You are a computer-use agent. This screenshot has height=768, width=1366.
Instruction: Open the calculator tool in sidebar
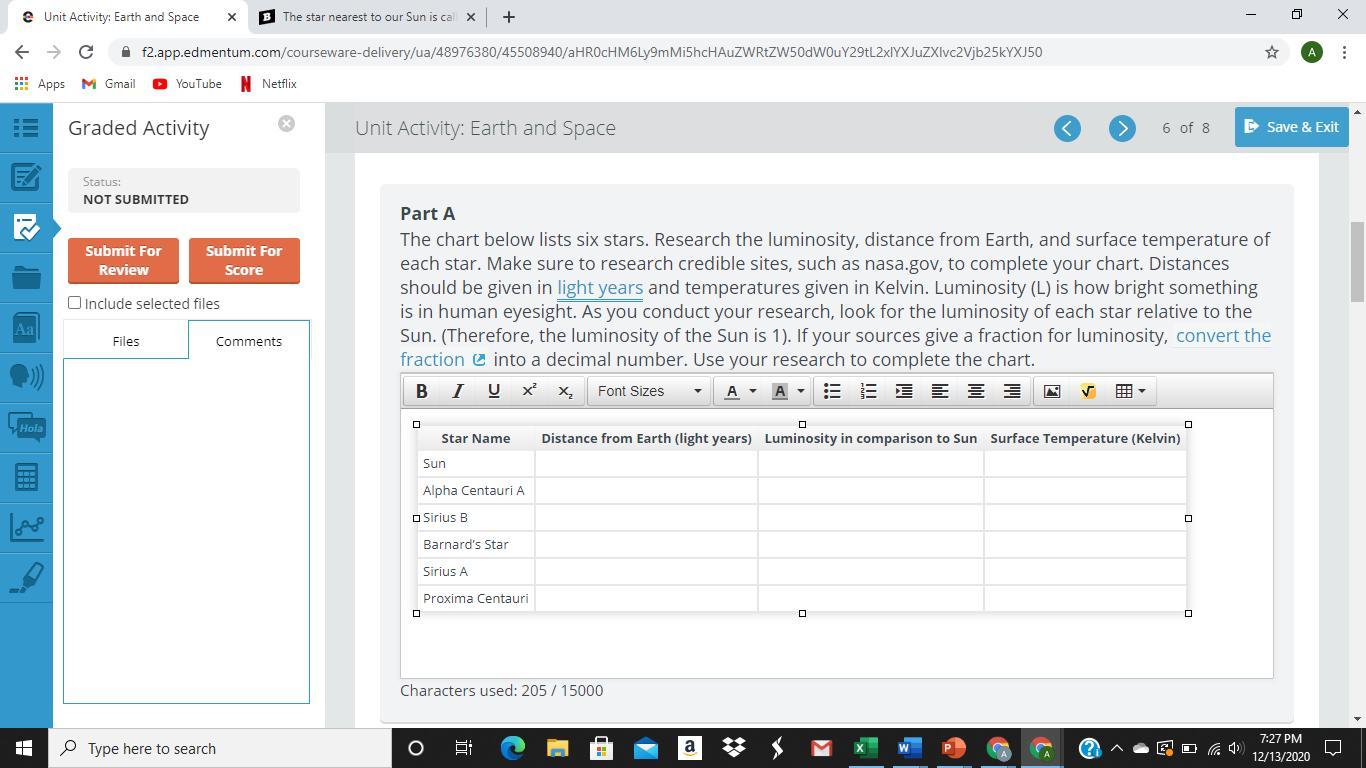[26, 477]
